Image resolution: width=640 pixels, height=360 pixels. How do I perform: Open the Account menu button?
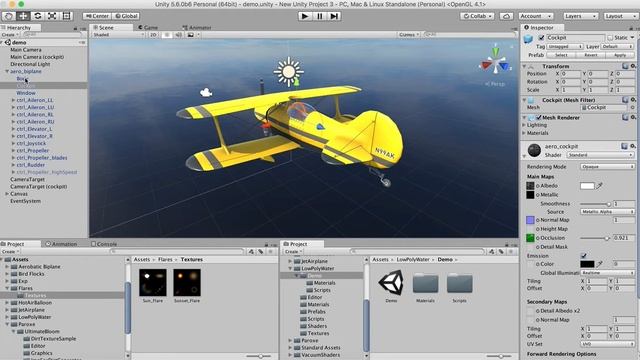click(536, 16)
